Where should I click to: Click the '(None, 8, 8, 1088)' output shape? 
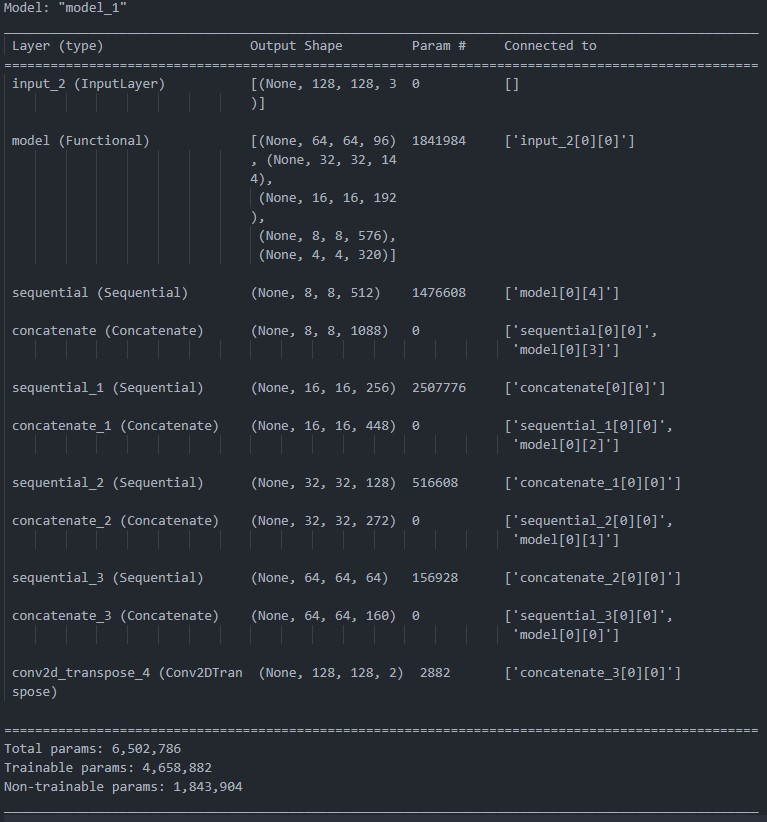[x=319, y=331]
